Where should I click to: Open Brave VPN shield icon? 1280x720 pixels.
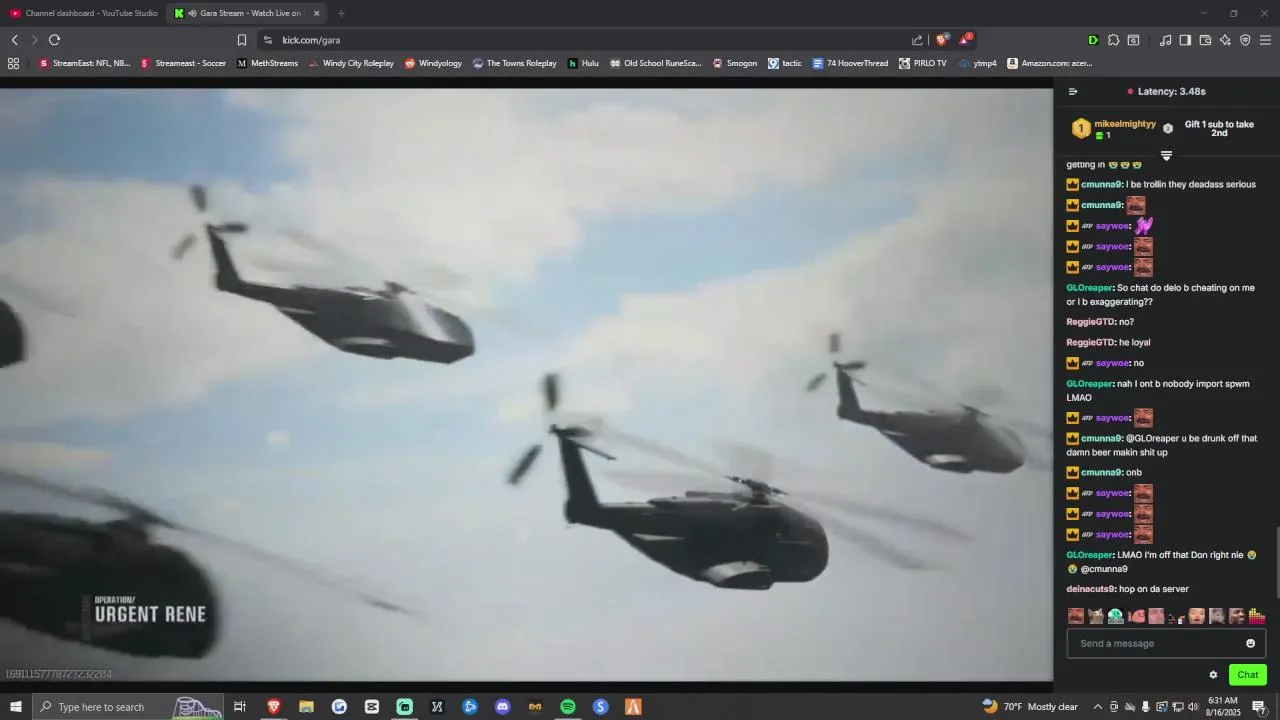pyautogui.click(x=1245, y=40)
